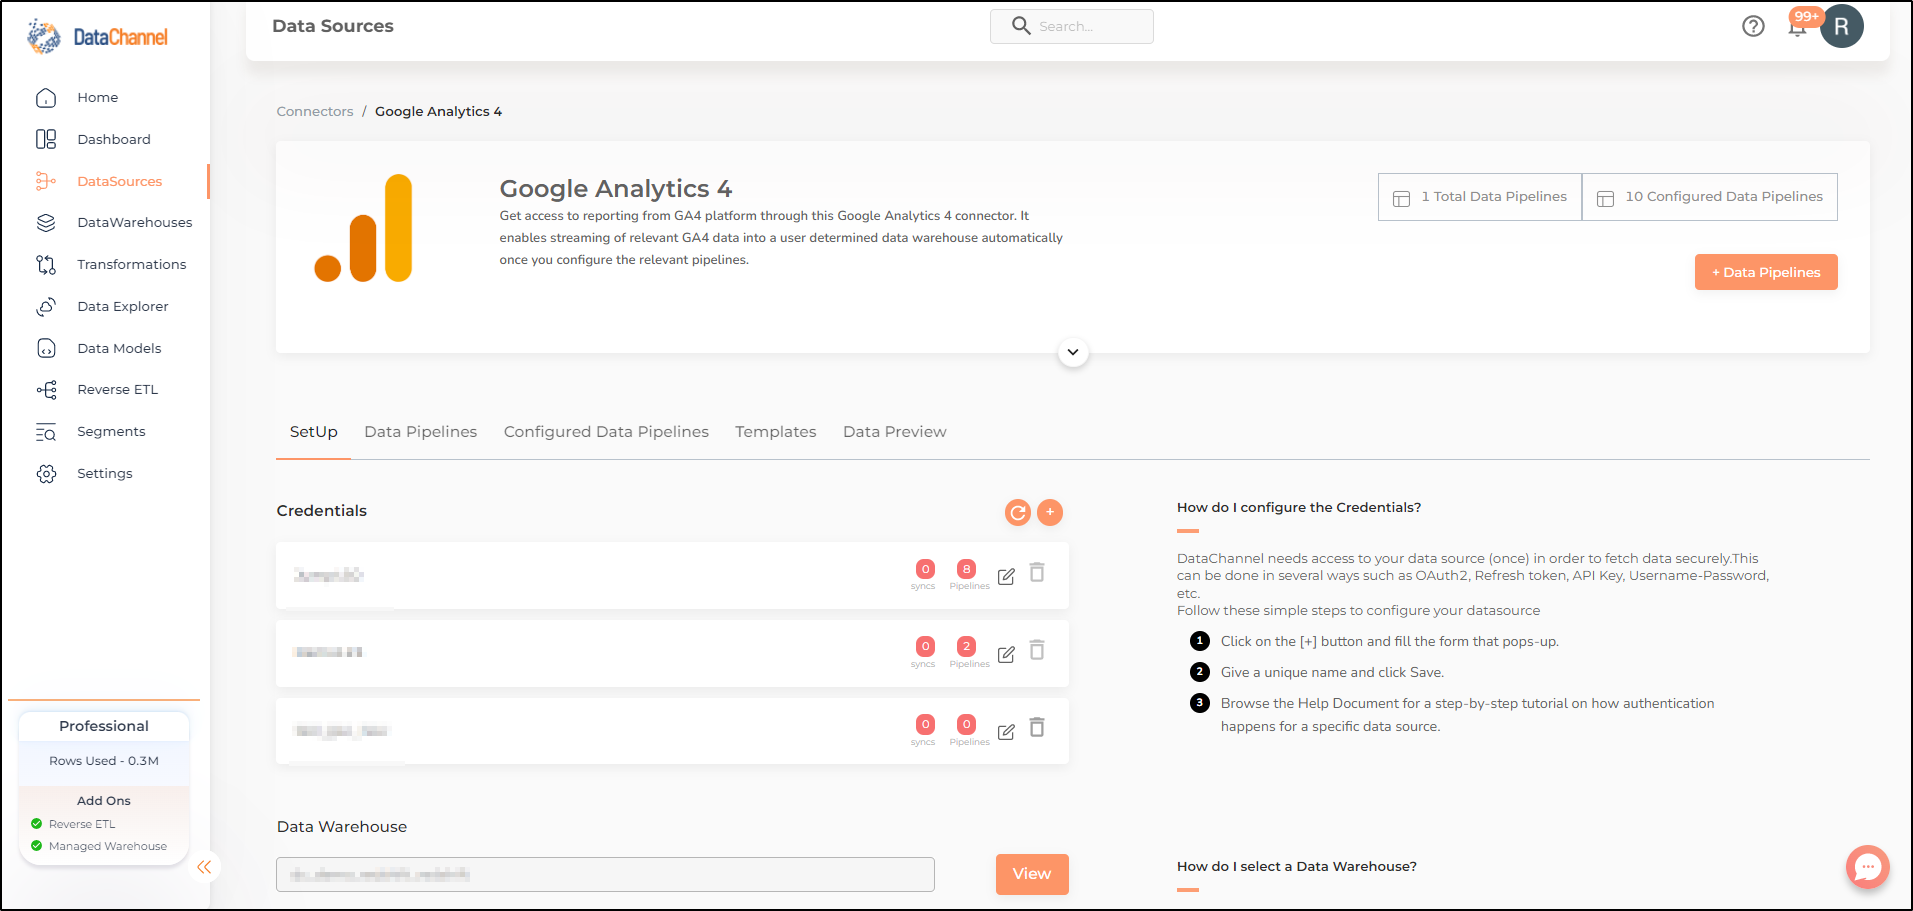The image size is (1913, 911).
Task: Click the Professional plan label
Action: click(x=104, y=726)
